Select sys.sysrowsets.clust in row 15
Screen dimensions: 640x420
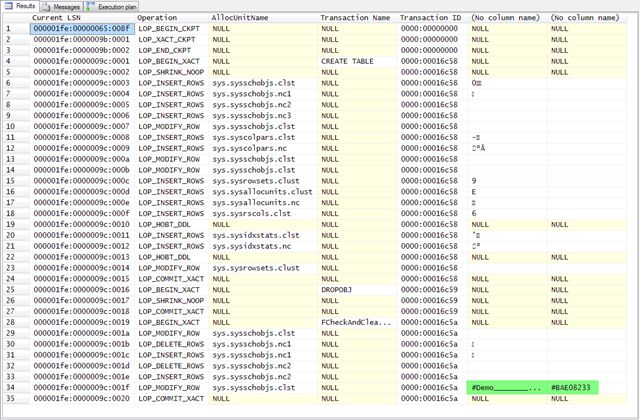[x=263, y=181]
